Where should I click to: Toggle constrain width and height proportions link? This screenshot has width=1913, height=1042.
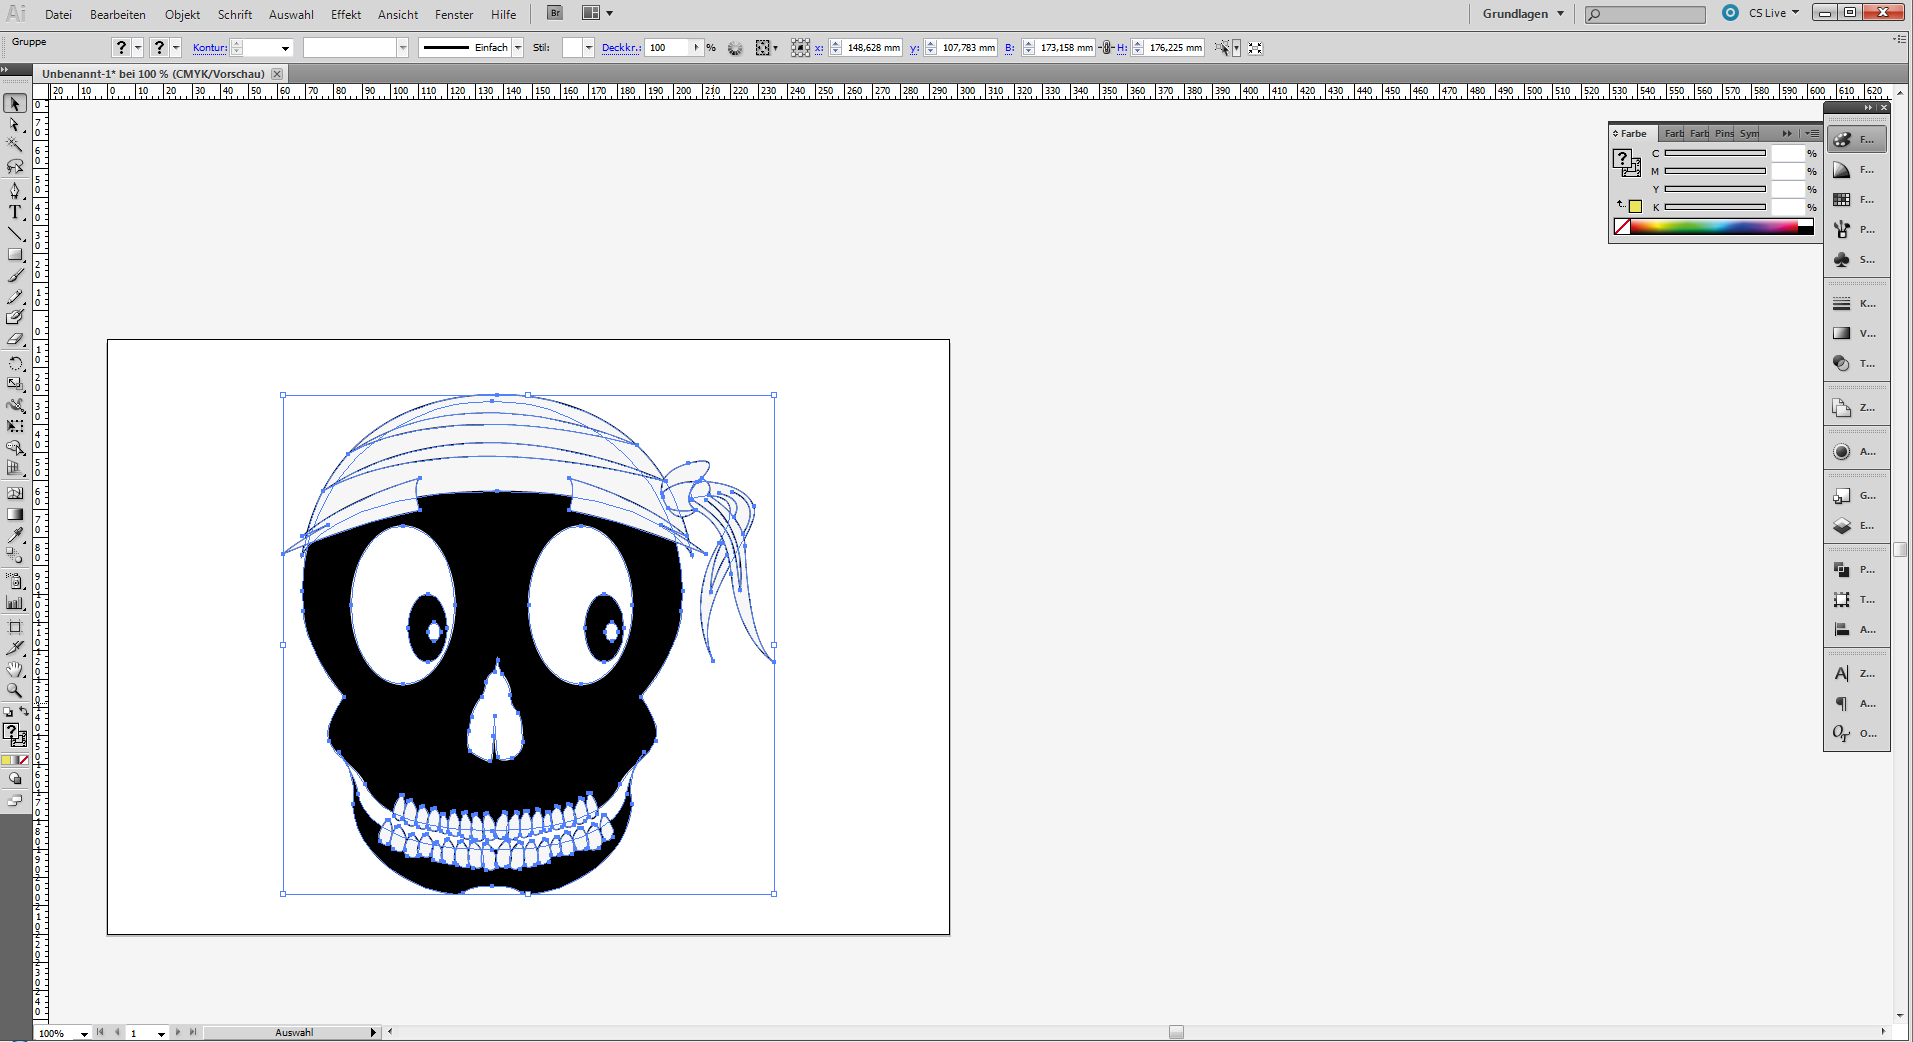[1107, 48]
